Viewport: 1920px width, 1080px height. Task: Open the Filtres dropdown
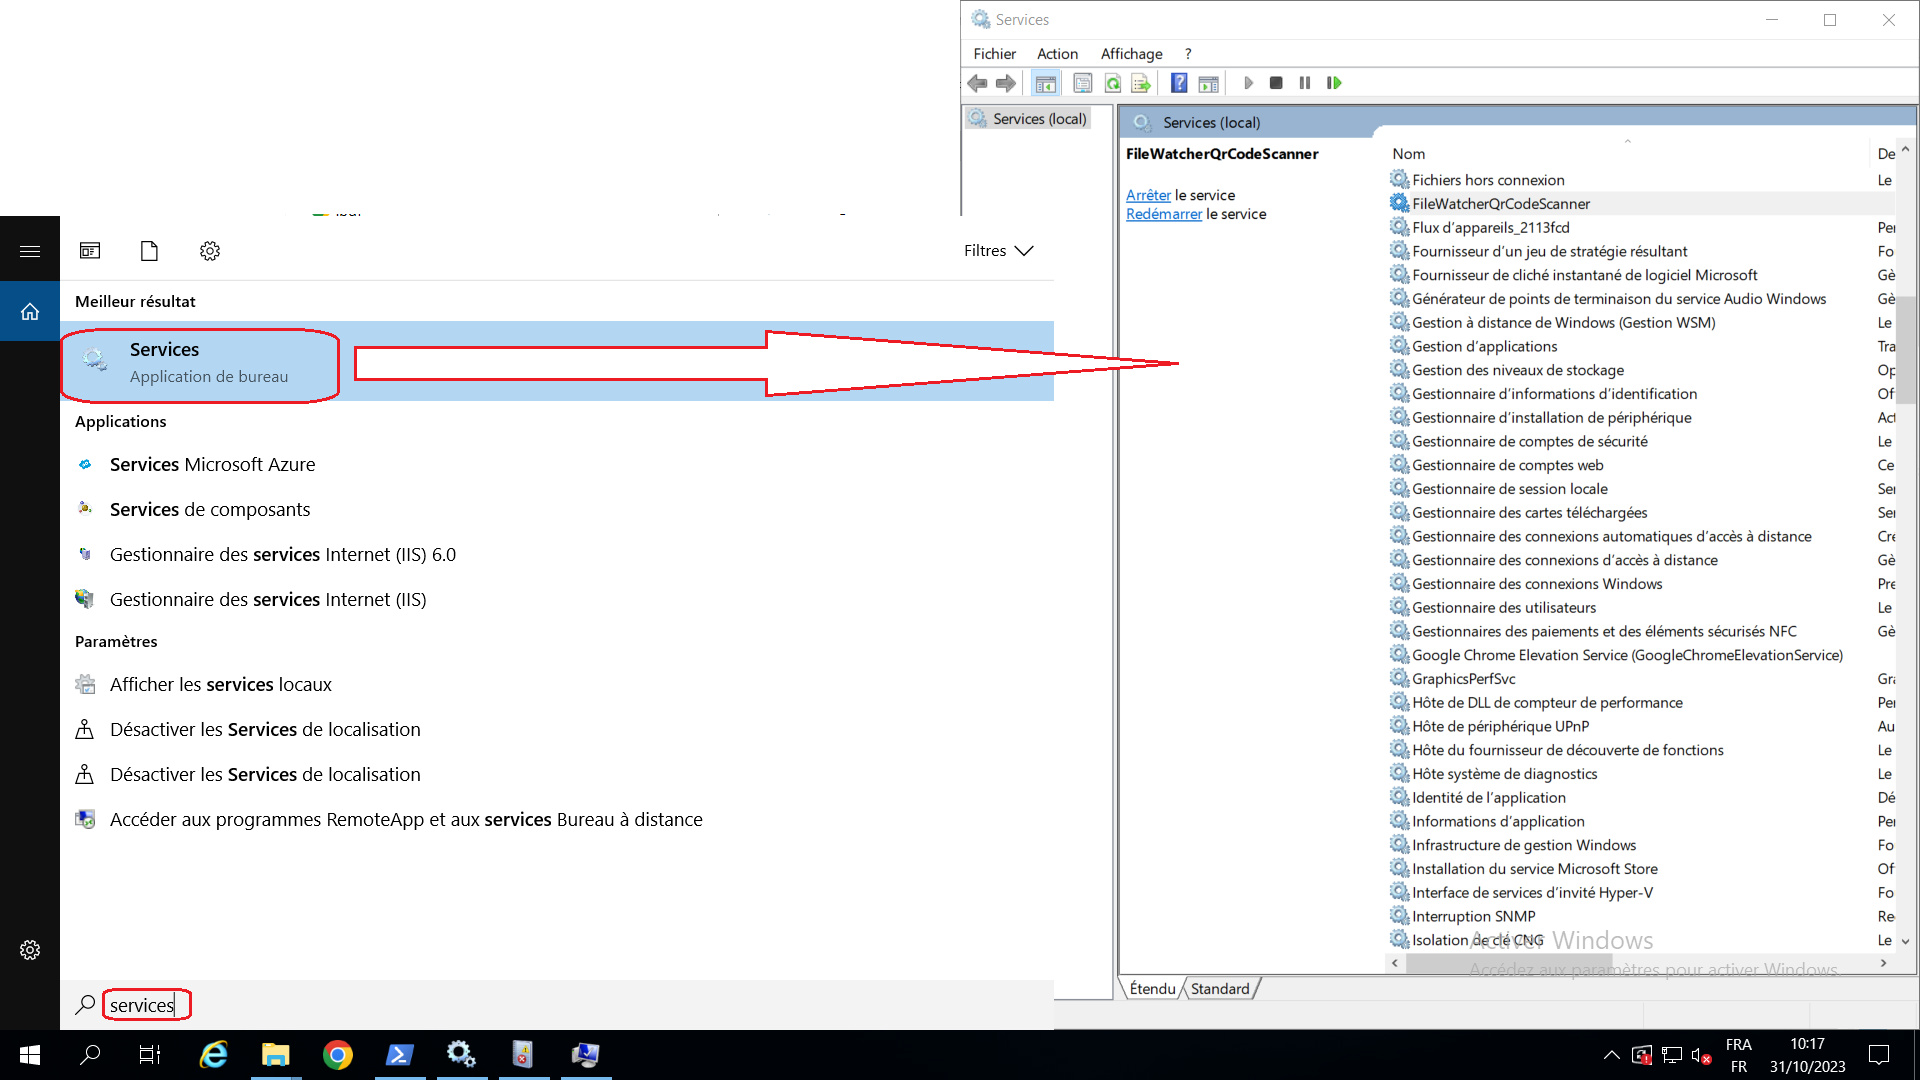coord(998,251)
